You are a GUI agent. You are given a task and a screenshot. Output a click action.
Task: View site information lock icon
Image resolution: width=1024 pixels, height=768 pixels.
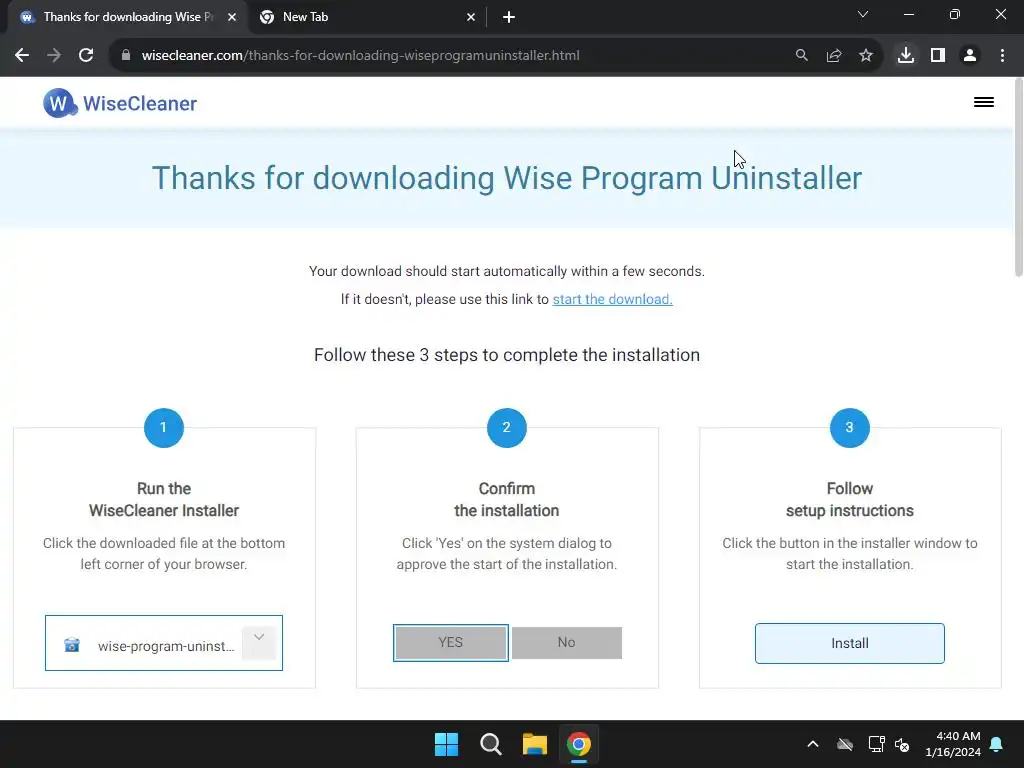click(126, 56)
